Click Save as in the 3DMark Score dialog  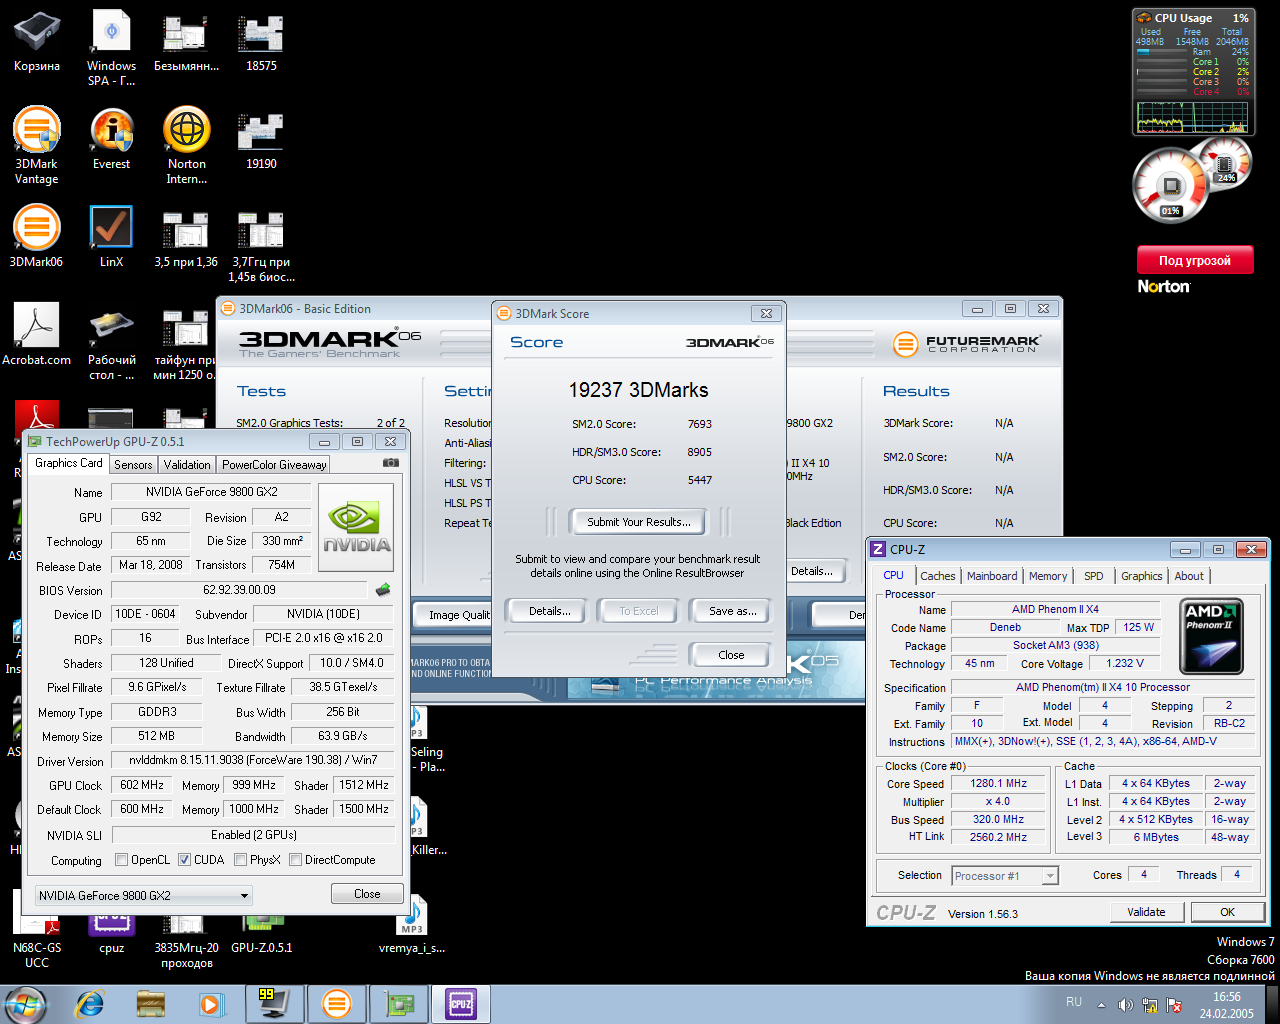(x=732, y=611)
